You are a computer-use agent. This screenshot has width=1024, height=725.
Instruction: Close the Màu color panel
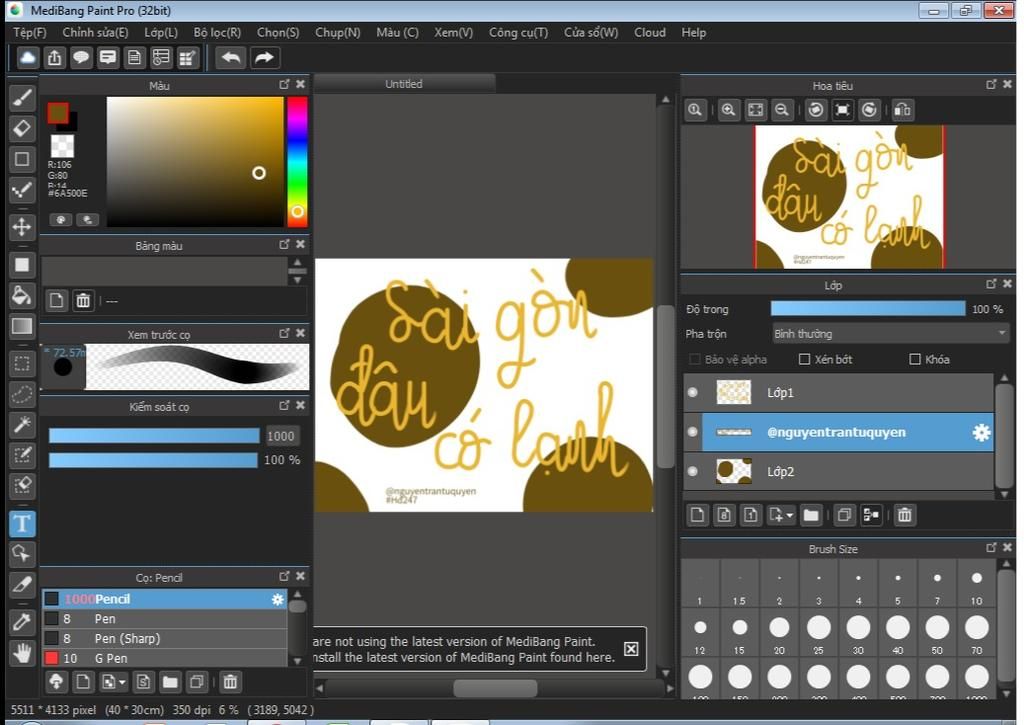coord(300,84)
